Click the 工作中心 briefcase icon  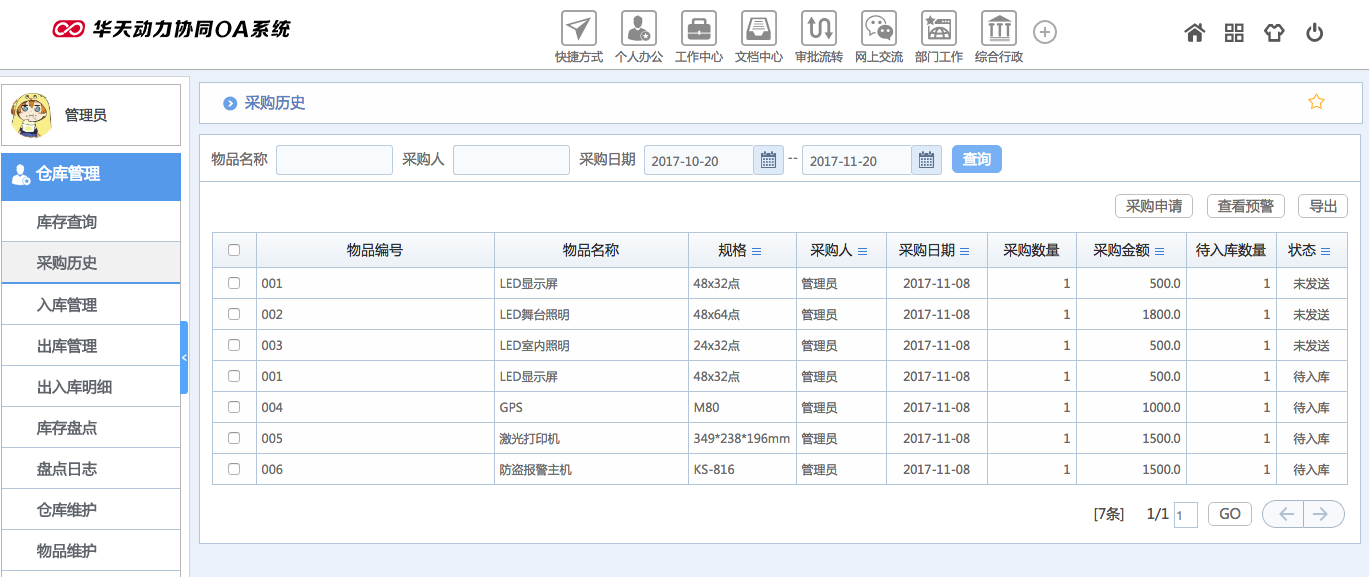click(x=698, y=28)
